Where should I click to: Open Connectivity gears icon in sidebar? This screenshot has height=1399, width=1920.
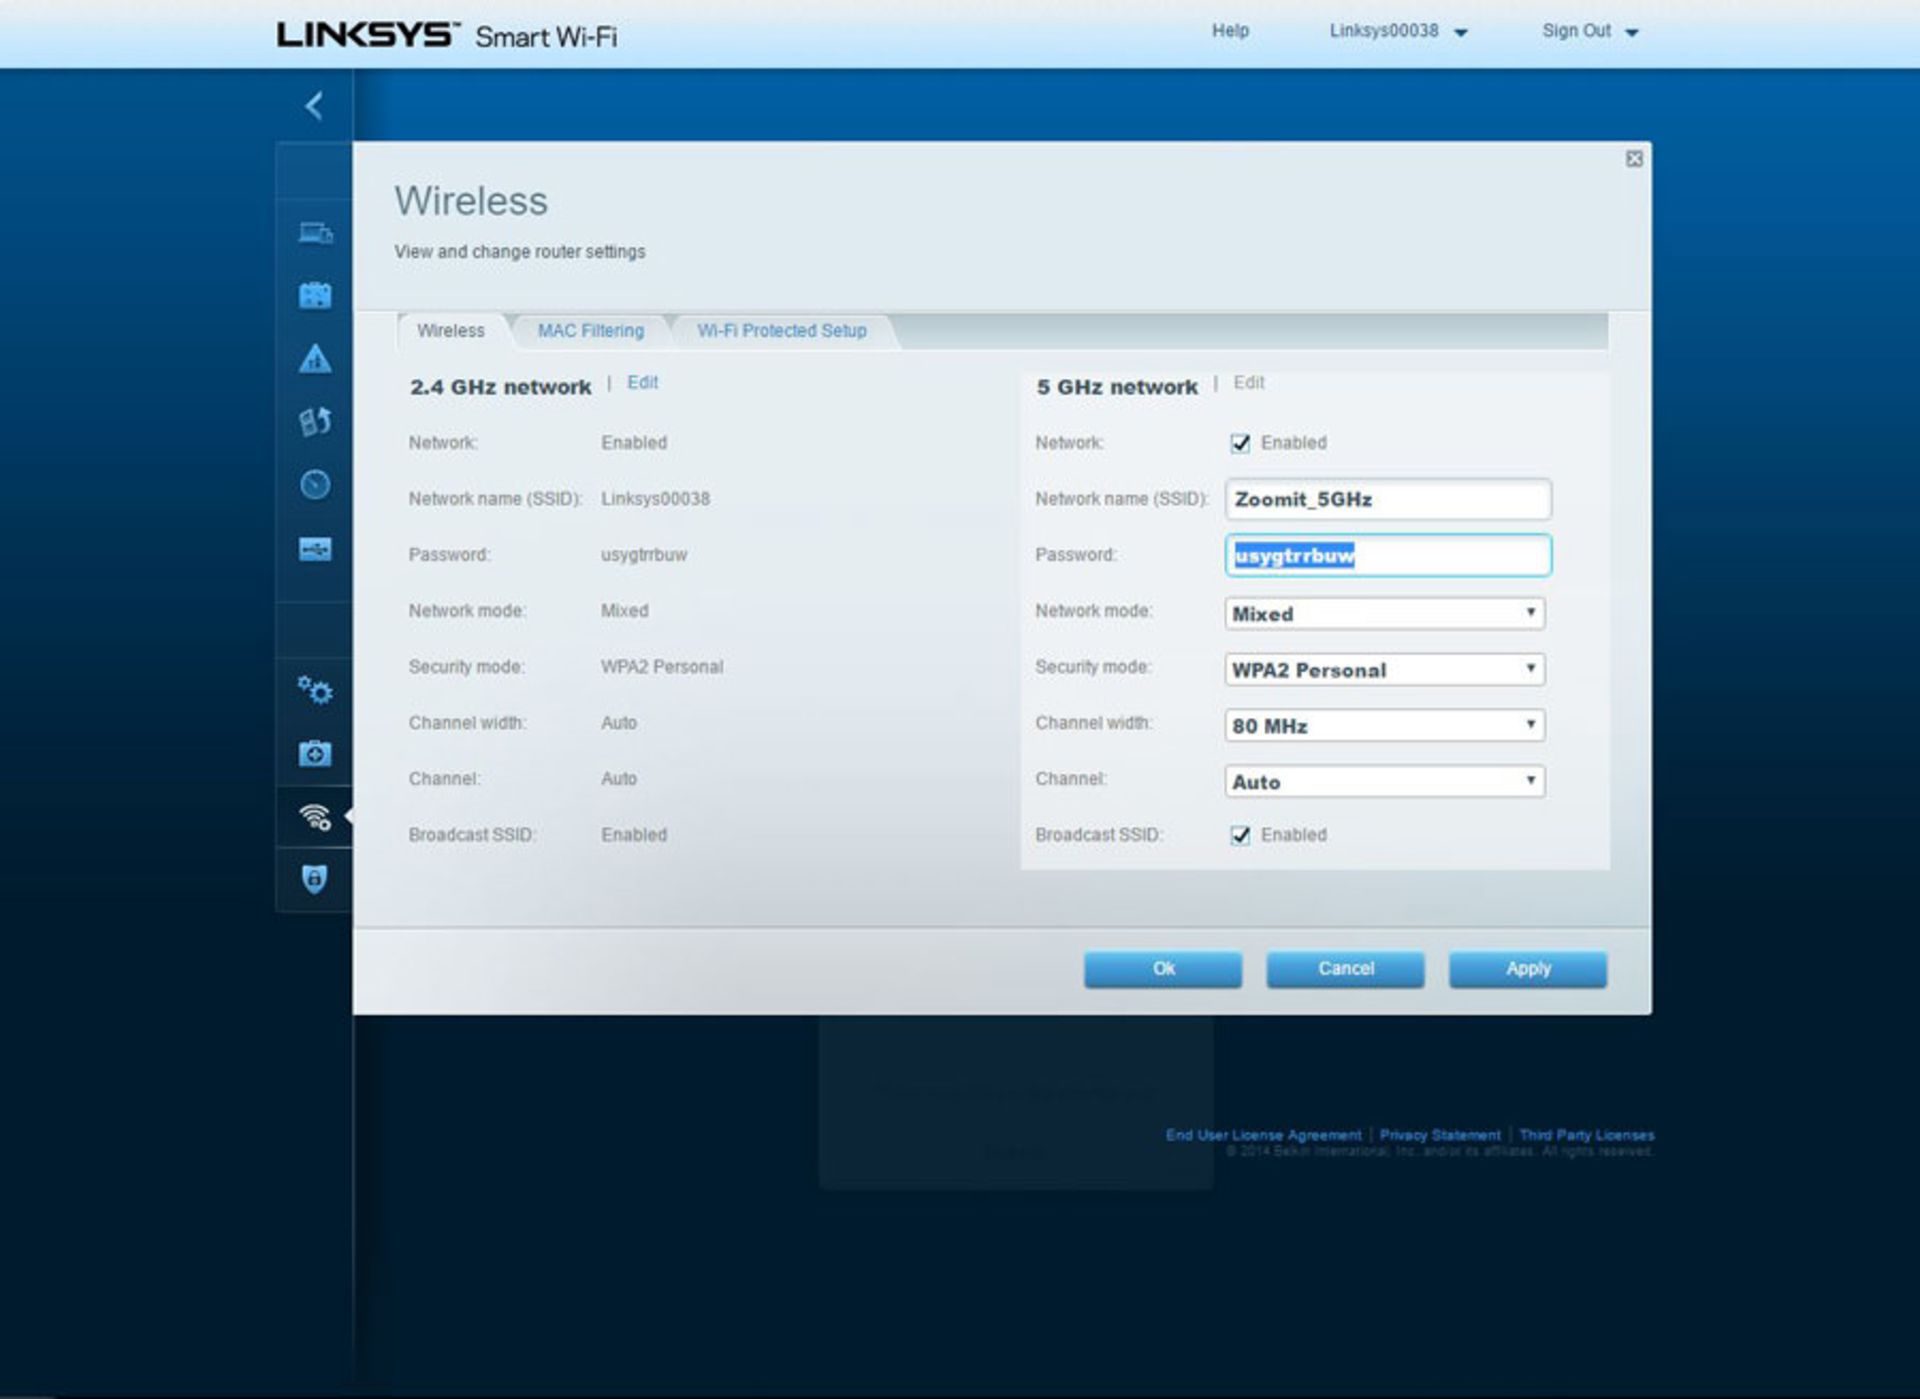coord(315,690)
